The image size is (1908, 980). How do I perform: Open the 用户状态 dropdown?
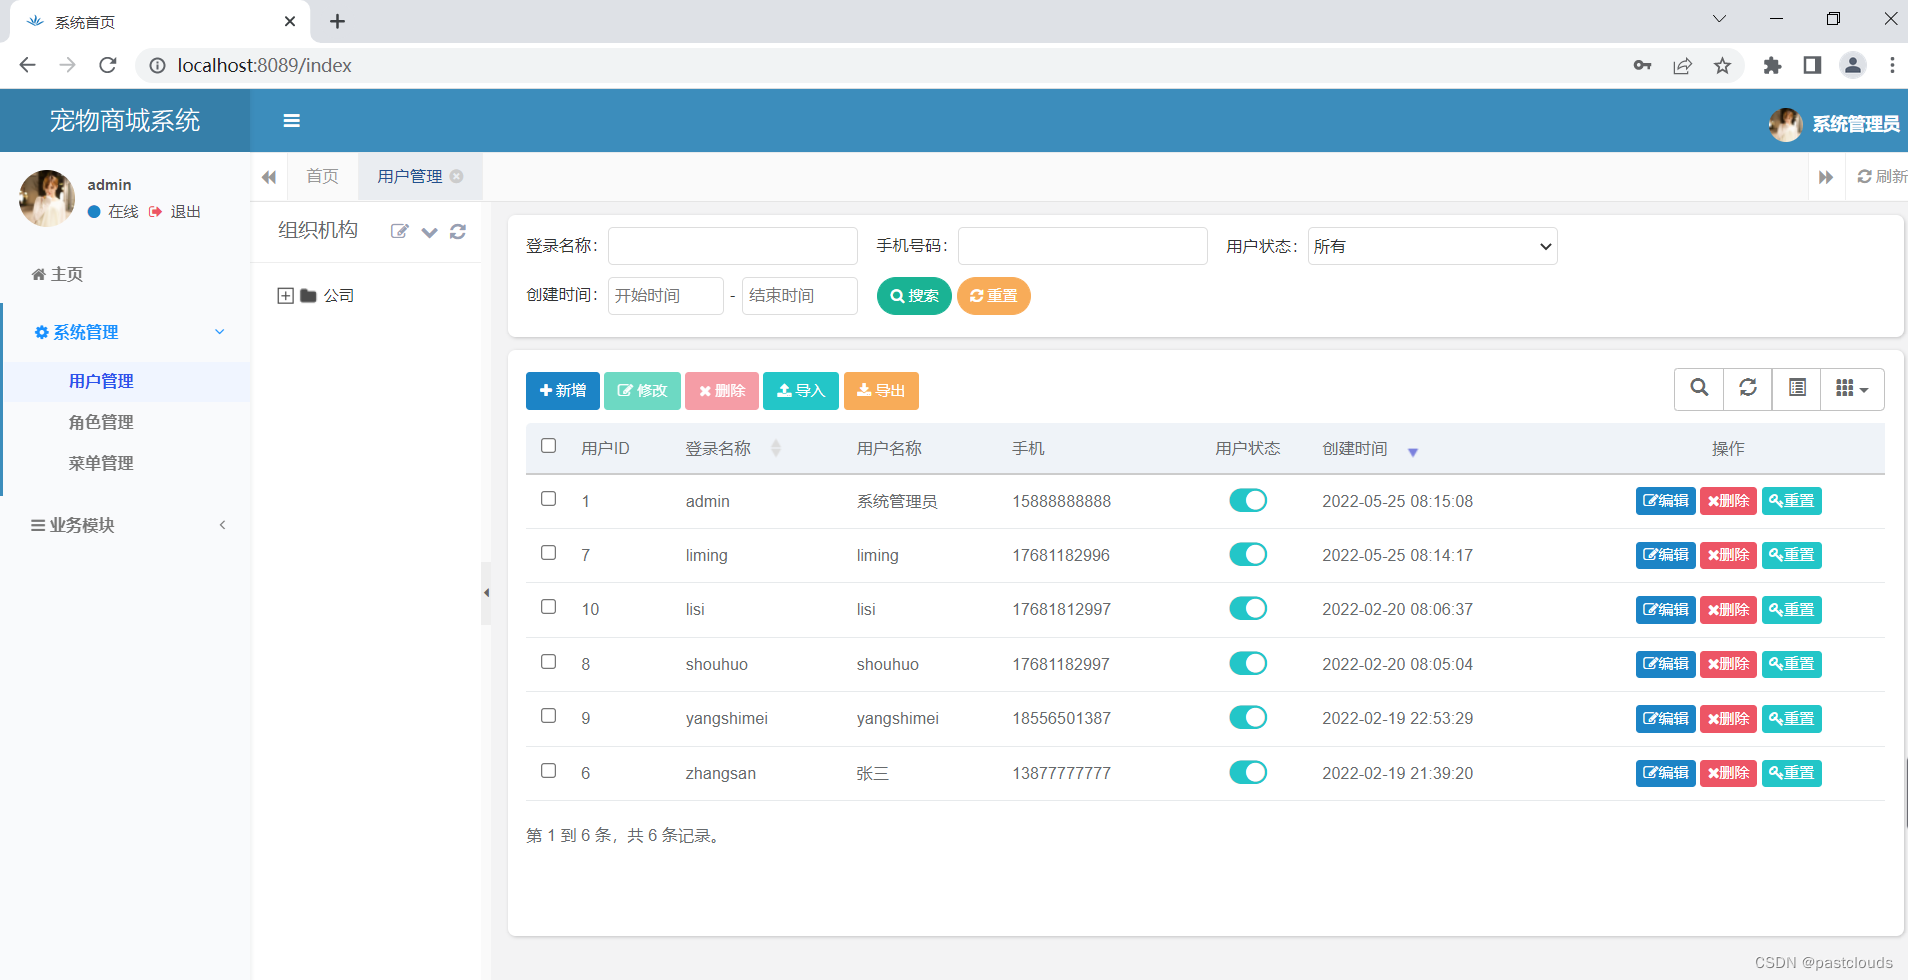[1433, 246]
